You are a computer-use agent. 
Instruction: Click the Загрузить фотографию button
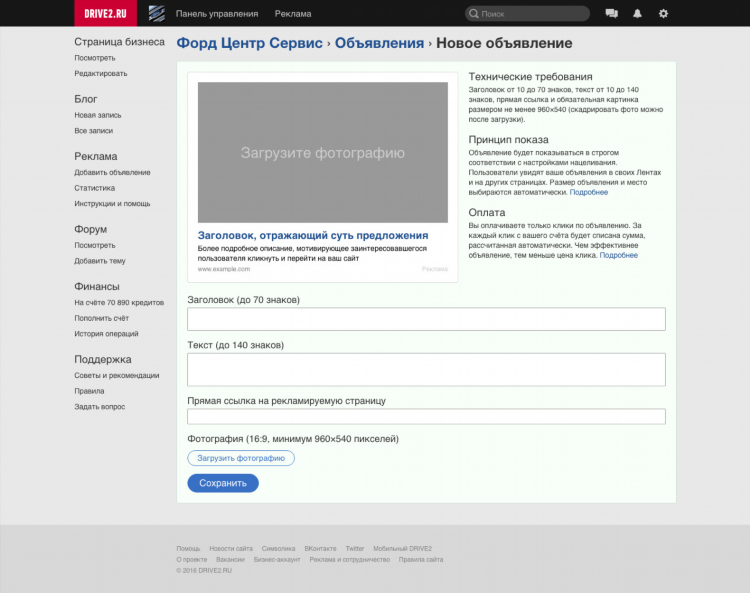[241, 458]
